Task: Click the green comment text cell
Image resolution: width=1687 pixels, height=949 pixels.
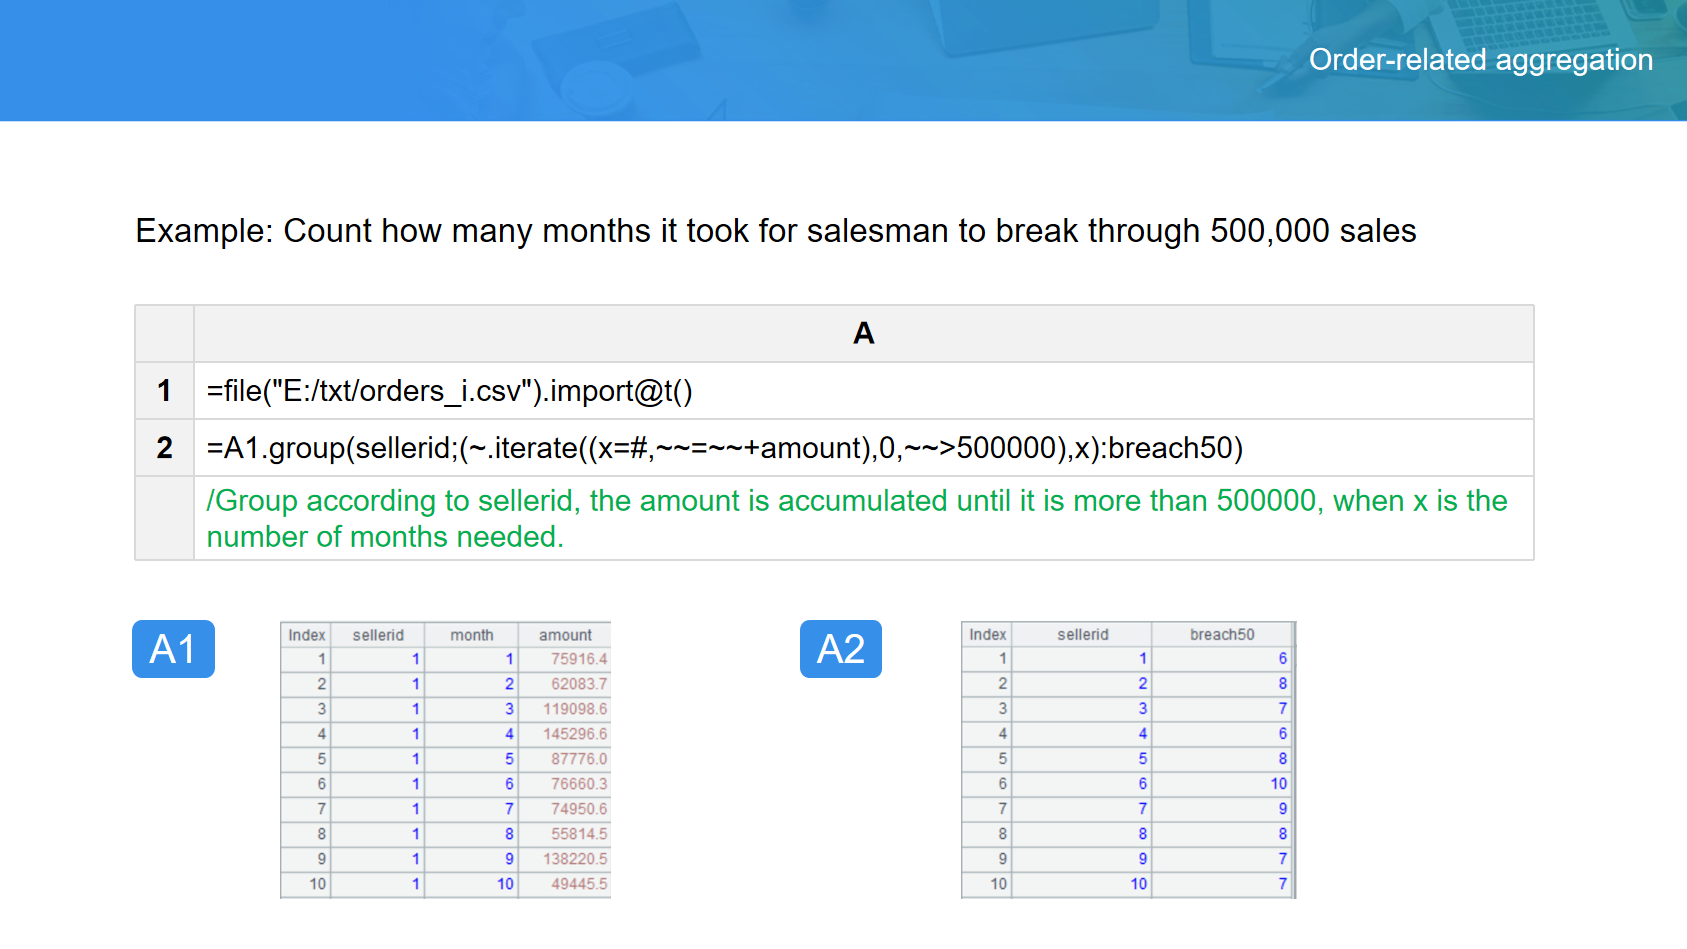Action: coord(856,518)
